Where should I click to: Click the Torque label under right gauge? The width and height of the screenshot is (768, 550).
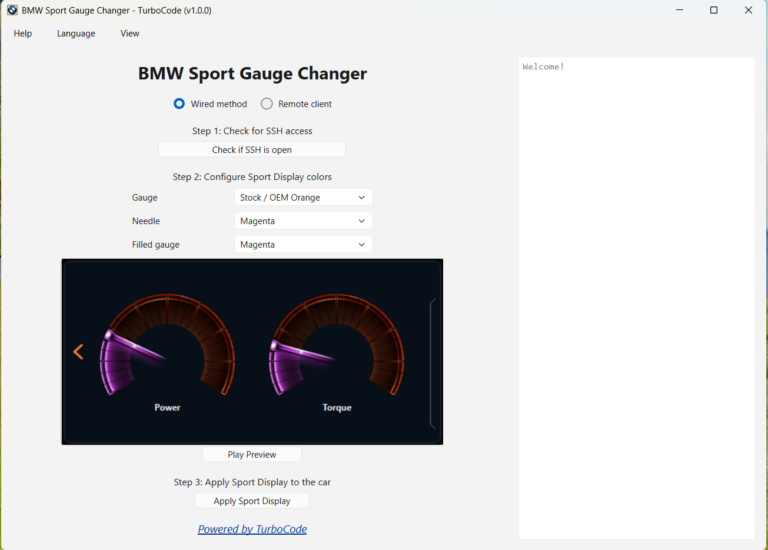(337, 407)
